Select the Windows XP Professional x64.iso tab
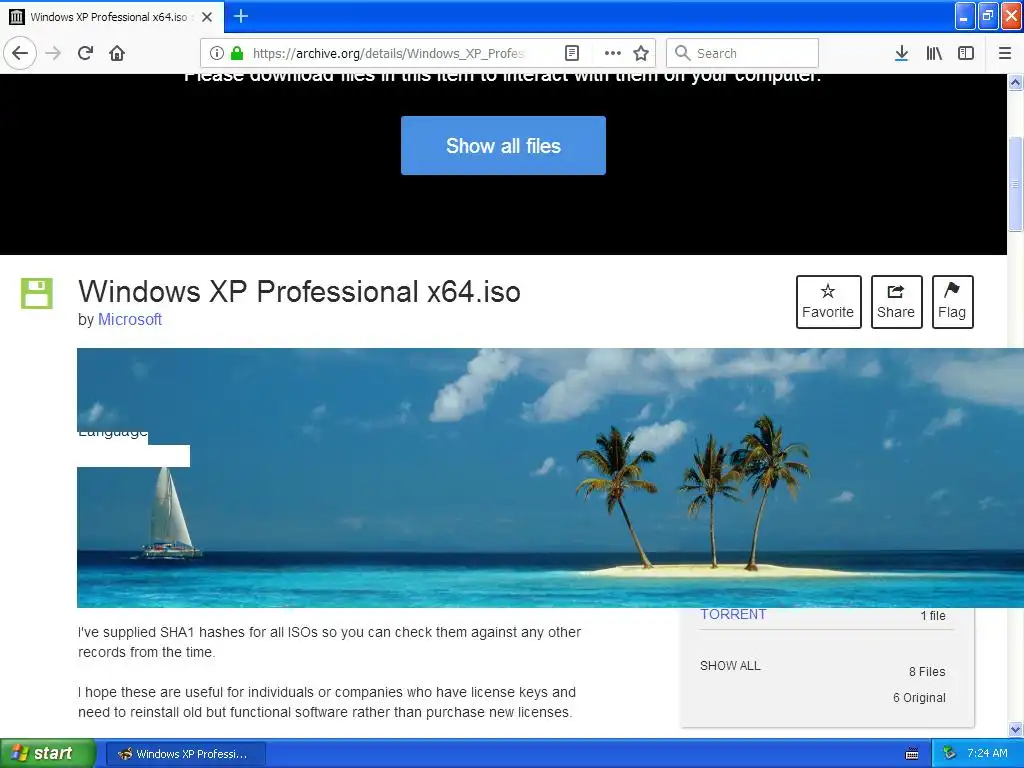Screen dimensions: 1024x768 [112, 17]
